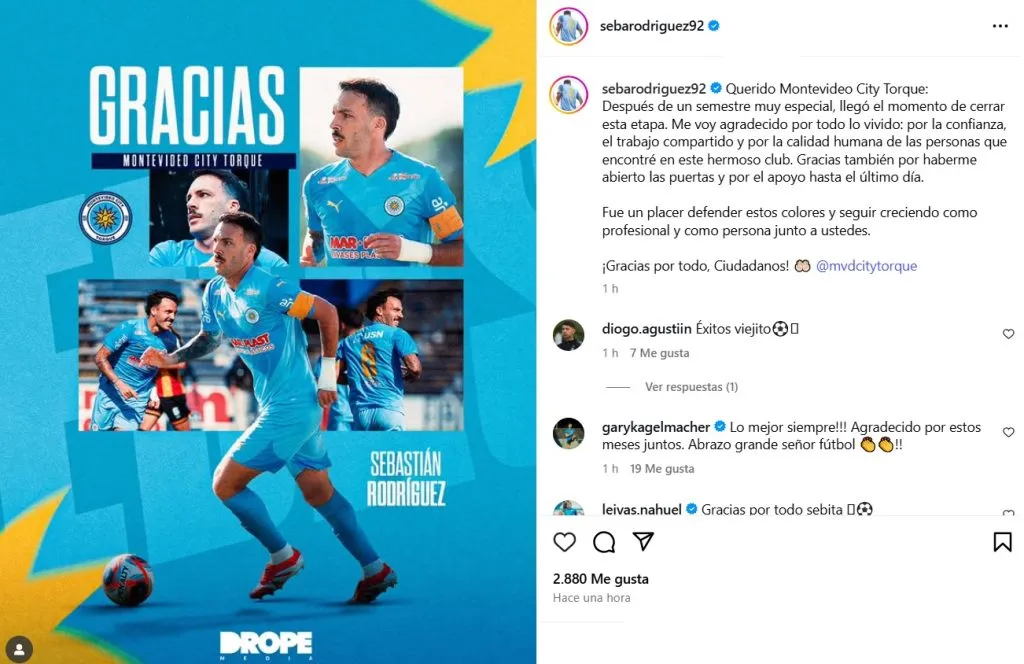The height and width of the screenshot is (664, 1024).
Task: Like diogo.agustiin's comment heart
Action: [x=1008, y=334]
